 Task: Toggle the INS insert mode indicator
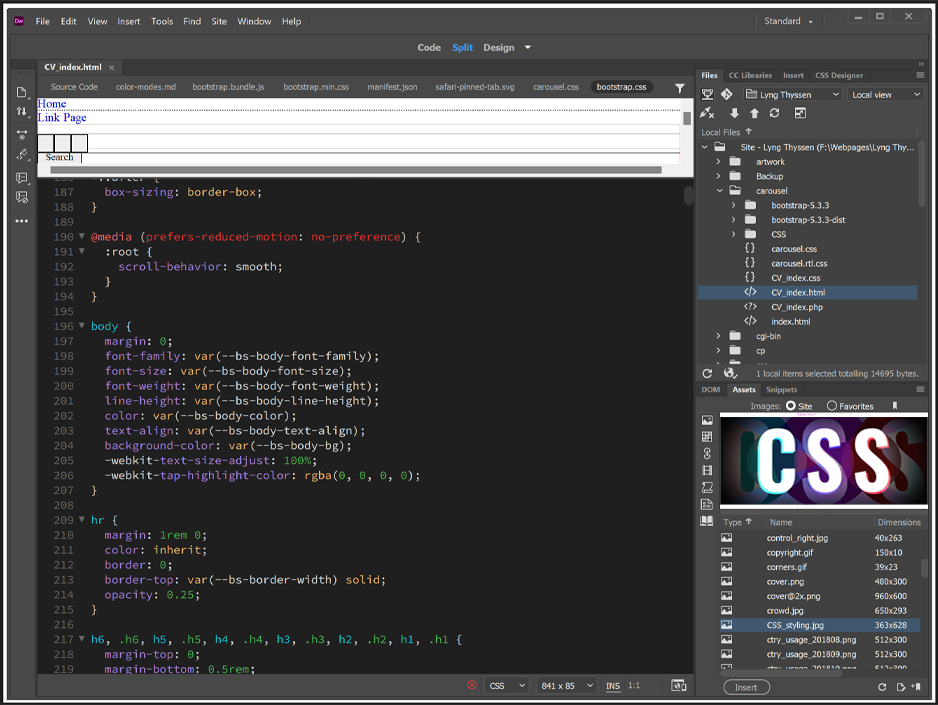pyautogui.click(x=612, y=686)
